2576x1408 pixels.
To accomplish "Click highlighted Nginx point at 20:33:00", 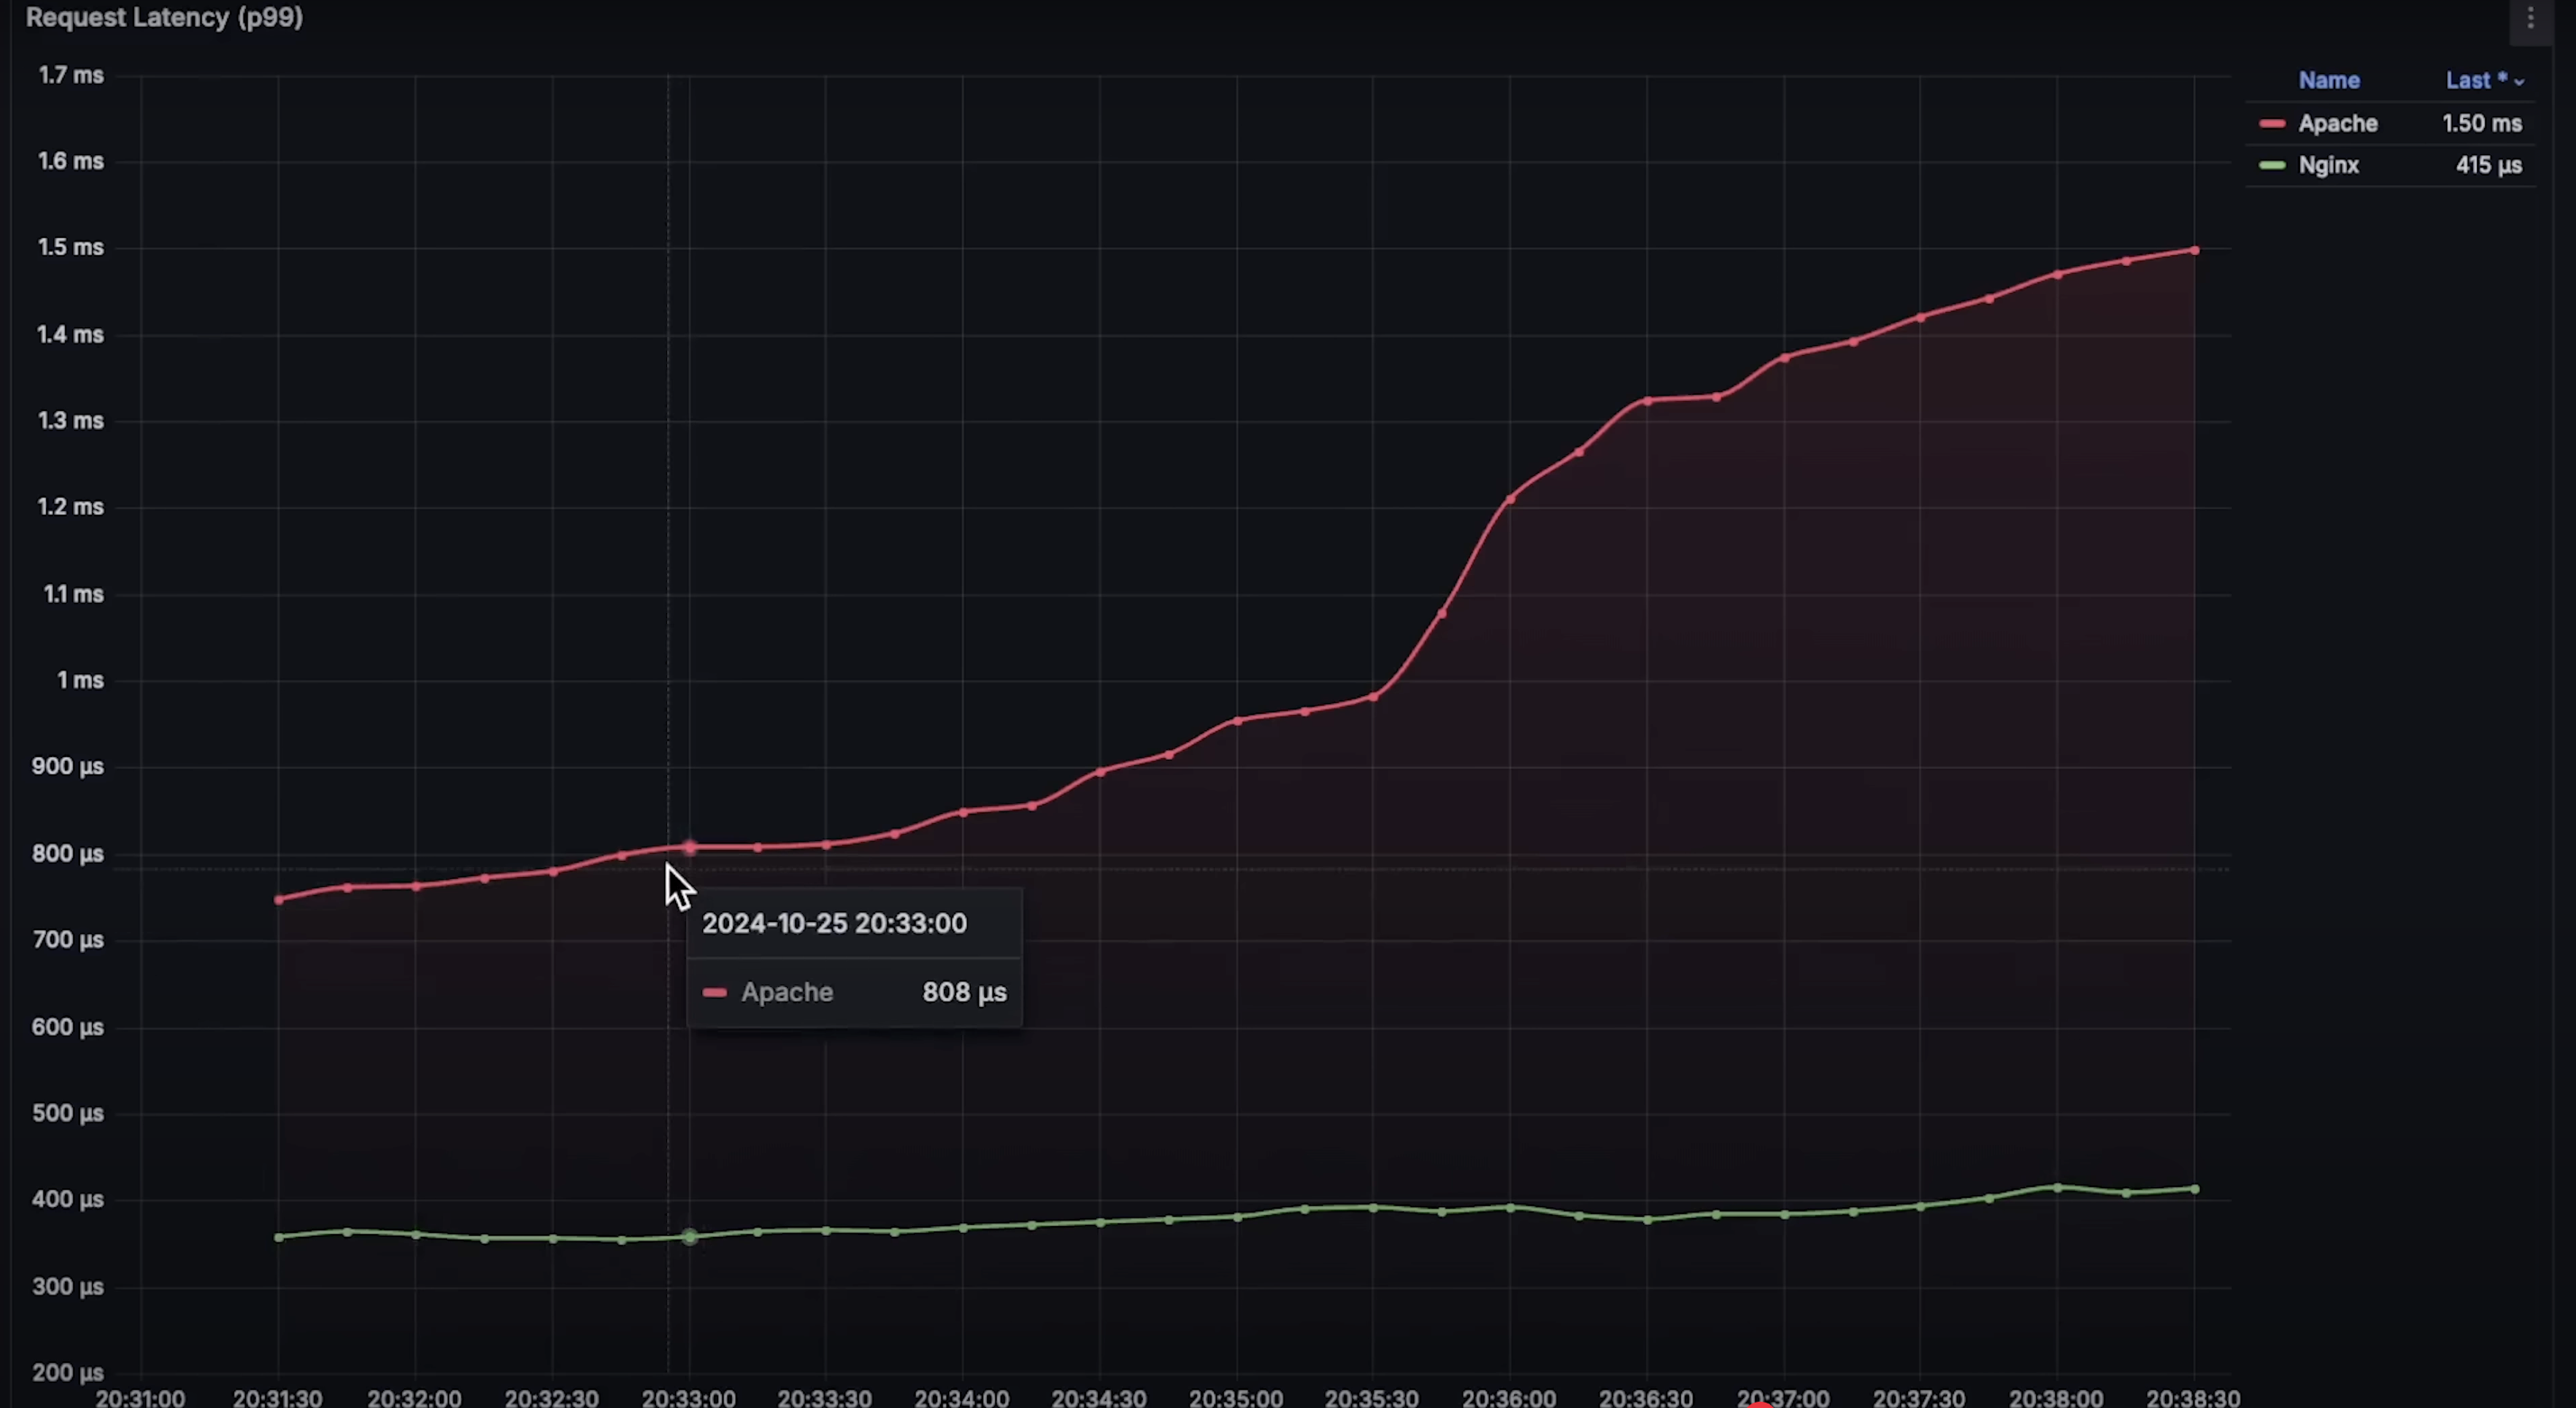I will pos(689,1237).
